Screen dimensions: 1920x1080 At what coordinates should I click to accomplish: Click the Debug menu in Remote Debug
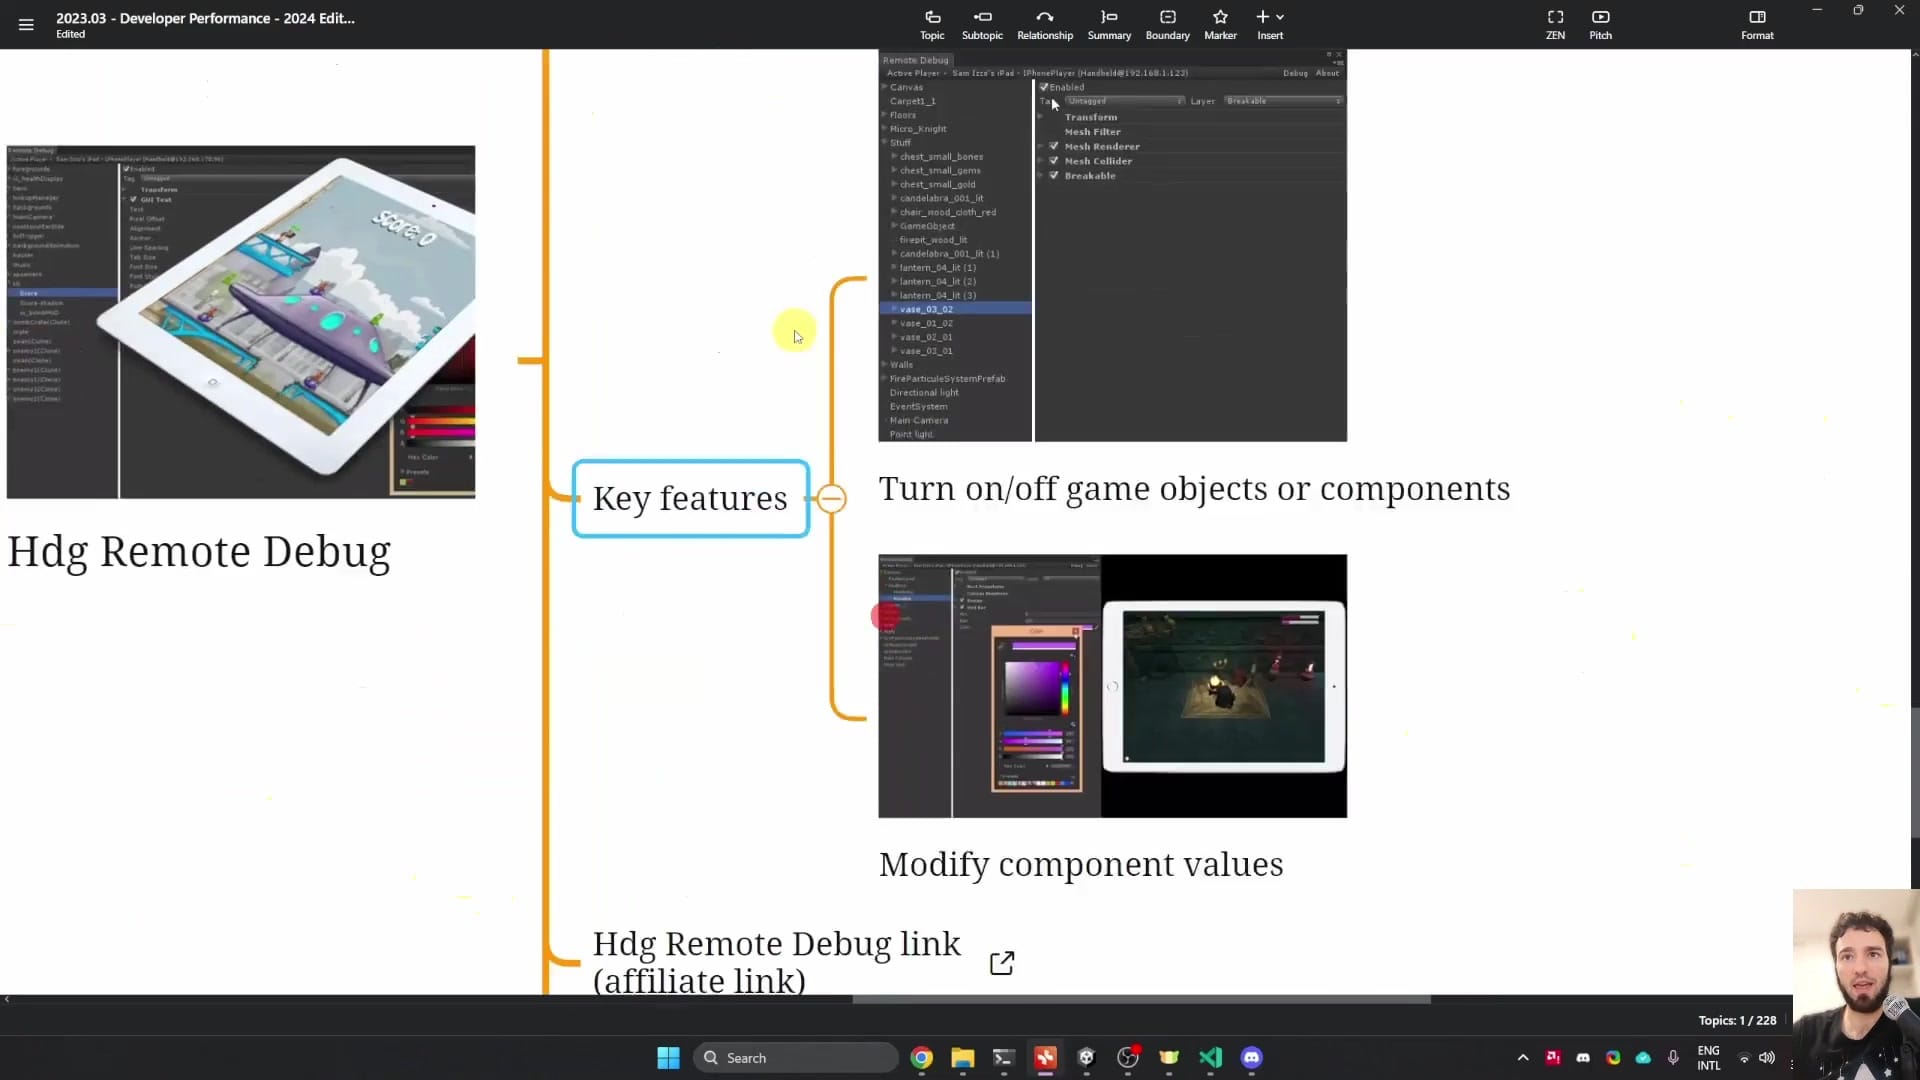pyautogui.click(x=1295, y=72)
